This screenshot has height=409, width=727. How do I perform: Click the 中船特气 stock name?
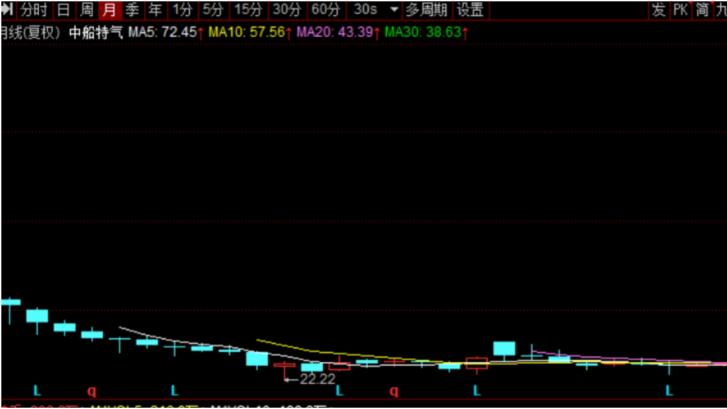pyautogui.click(x=96, y=32)
